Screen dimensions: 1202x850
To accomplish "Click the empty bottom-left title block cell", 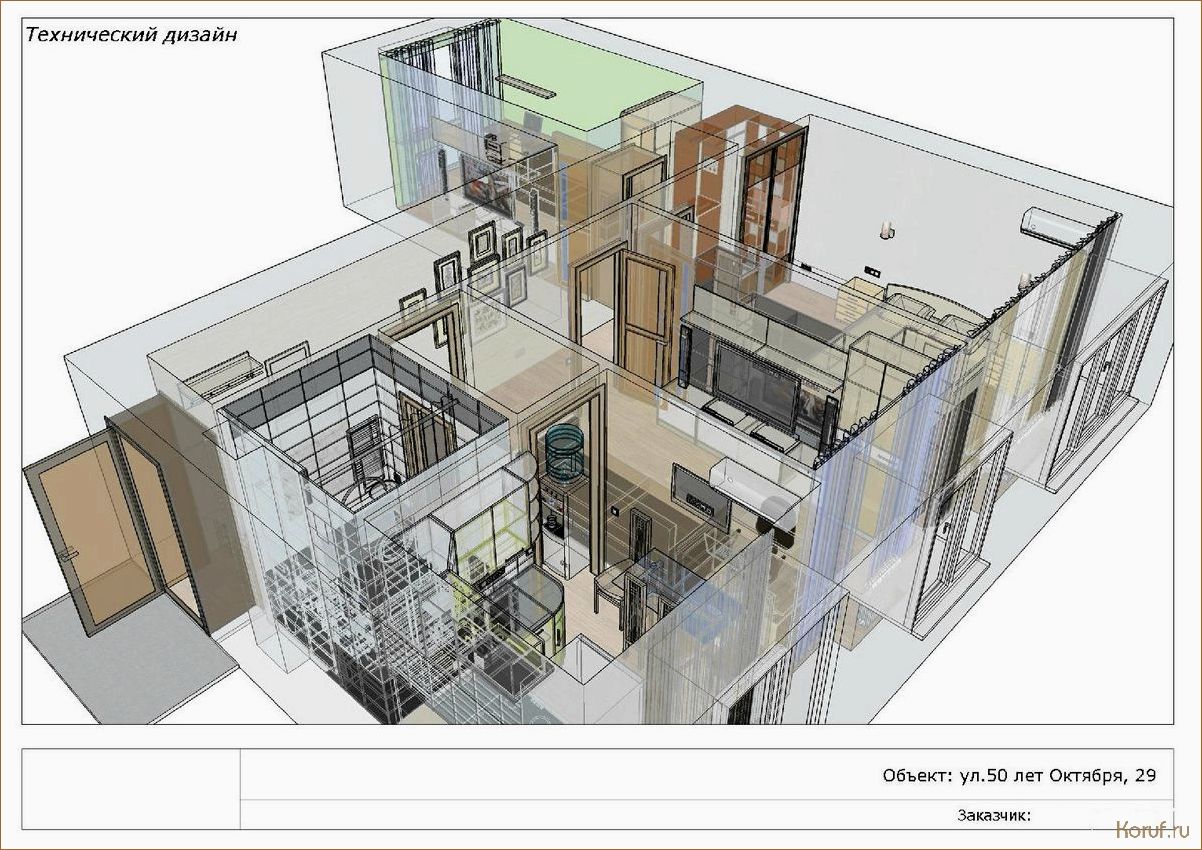I will tap(130, 790).
